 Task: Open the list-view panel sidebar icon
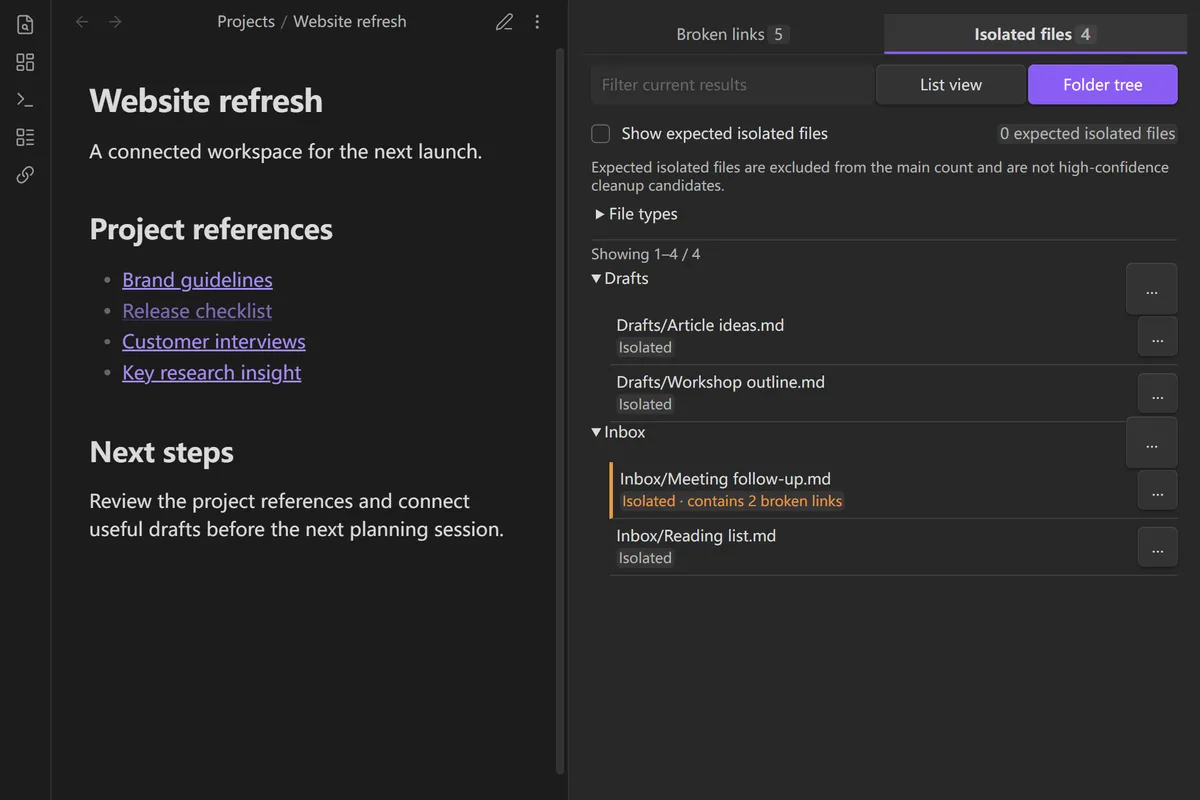[x=25, y=137]
